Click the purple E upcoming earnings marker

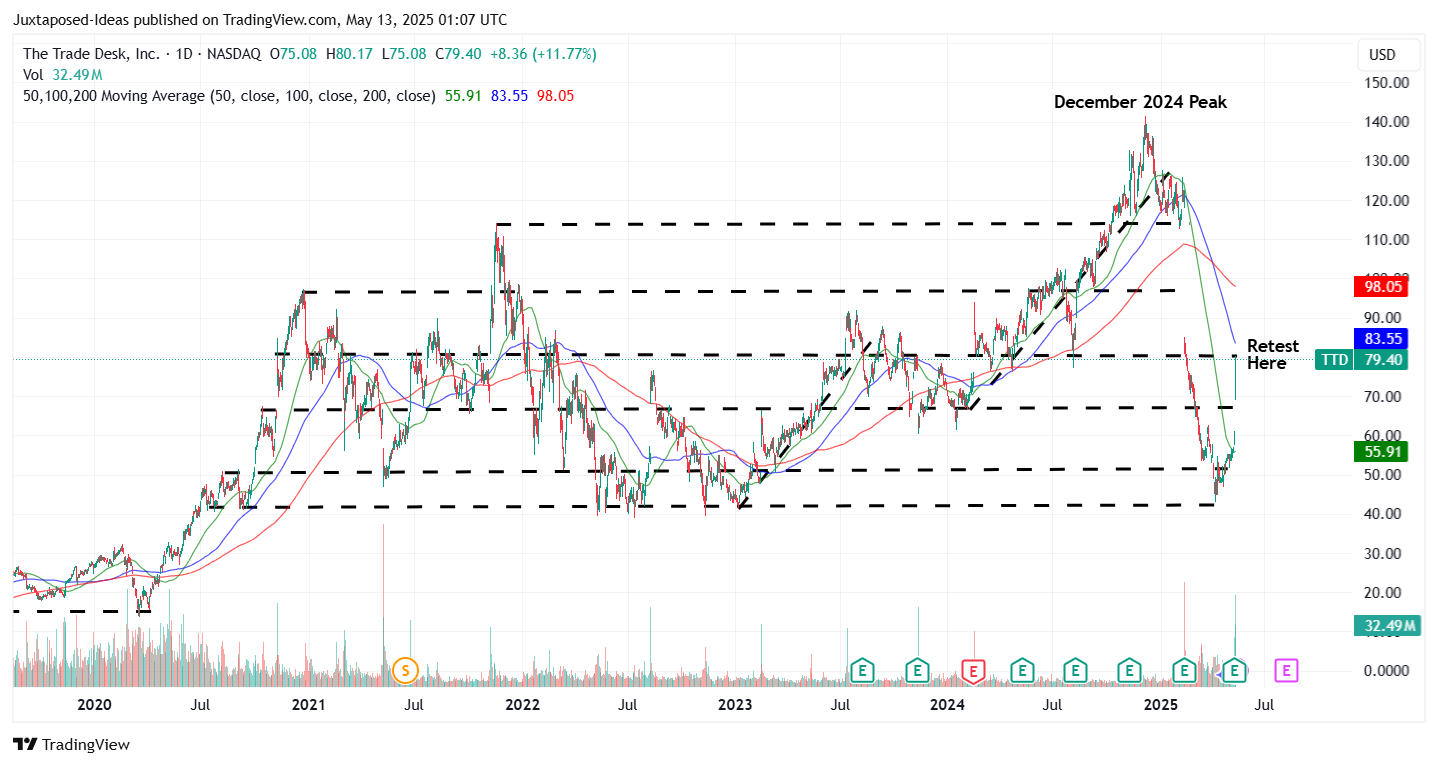[x=1287, y=670]
